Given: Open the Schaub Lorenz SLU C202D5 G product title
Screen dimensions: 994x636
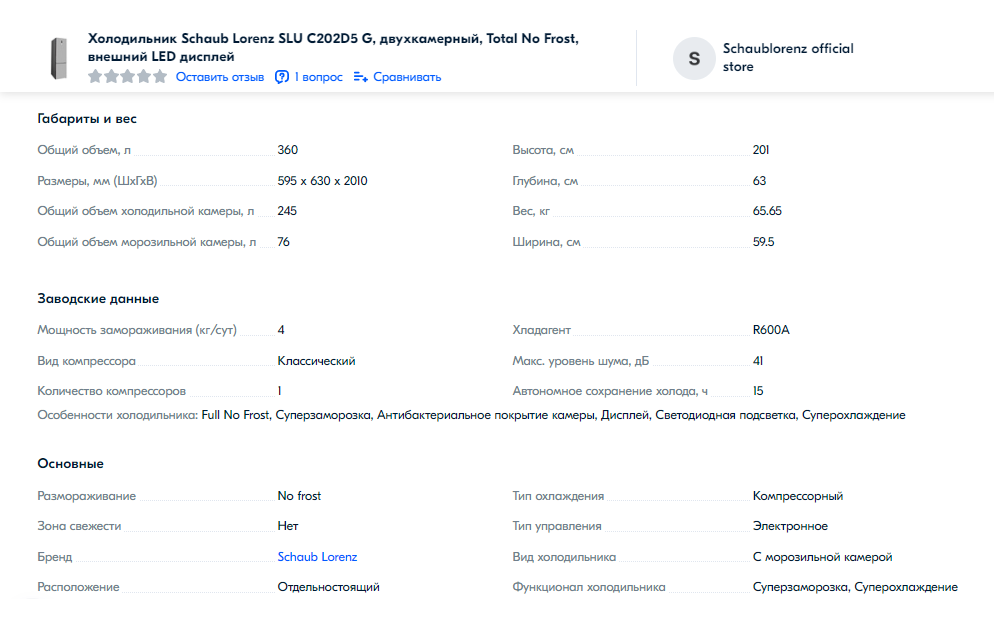Looking at the screenshot, I should click(x=333, y=48).
